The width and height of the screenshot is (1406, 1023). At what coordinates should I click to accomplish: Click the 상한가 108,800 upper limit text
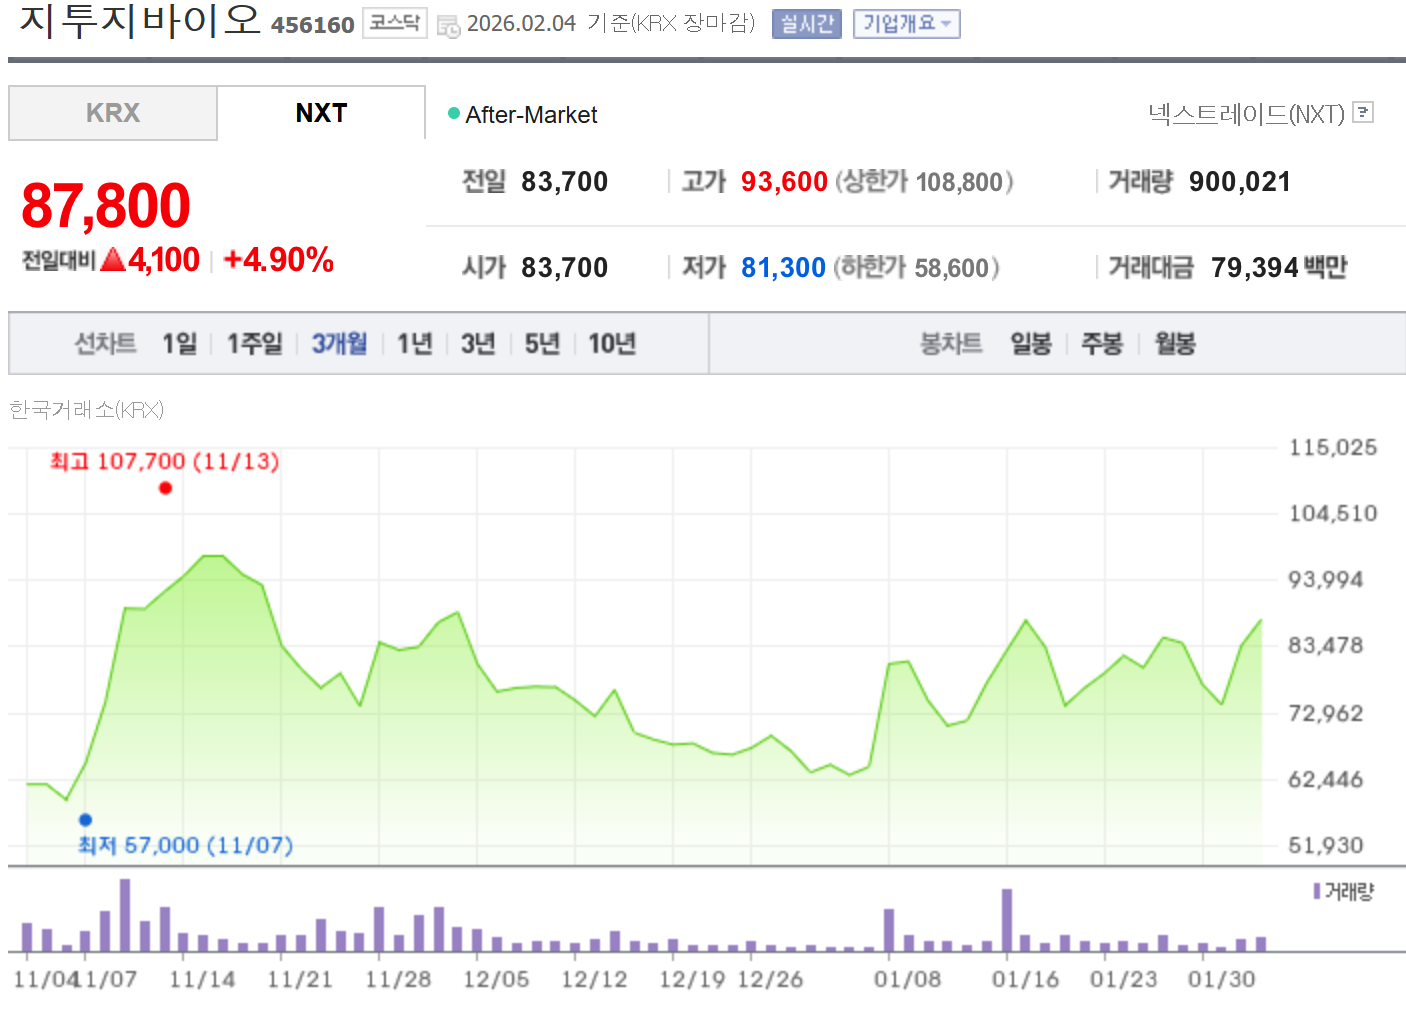(924, 182)
